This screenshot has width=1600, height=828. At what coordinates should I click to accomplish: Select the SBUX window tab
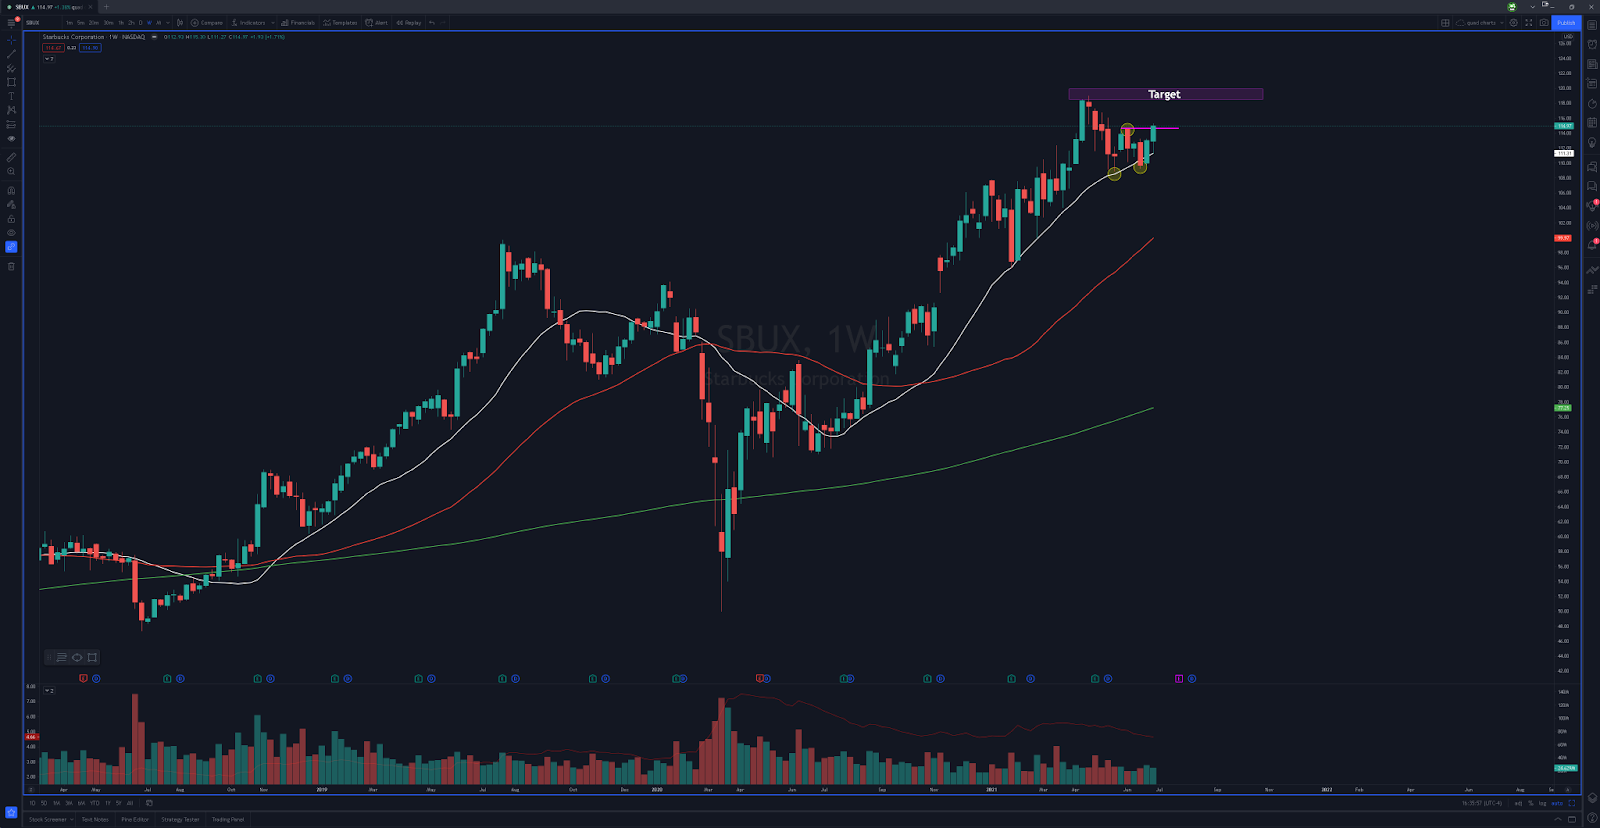(x=47, y=7)
